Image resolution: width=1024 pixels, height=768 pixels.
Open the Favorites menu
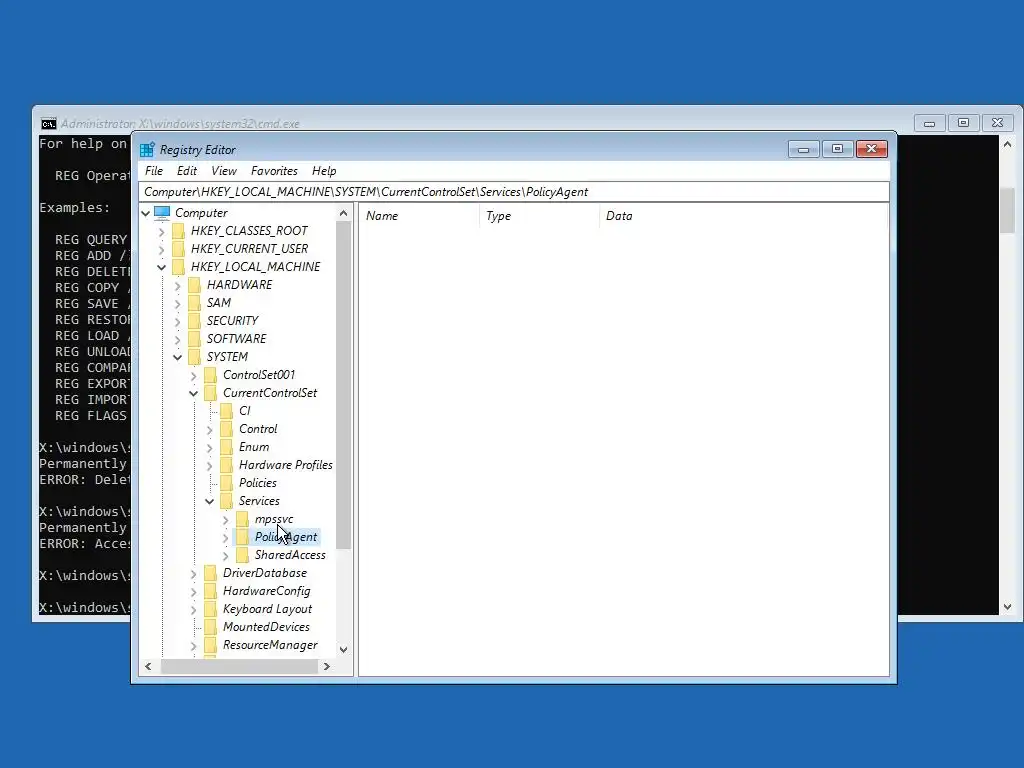274,171
